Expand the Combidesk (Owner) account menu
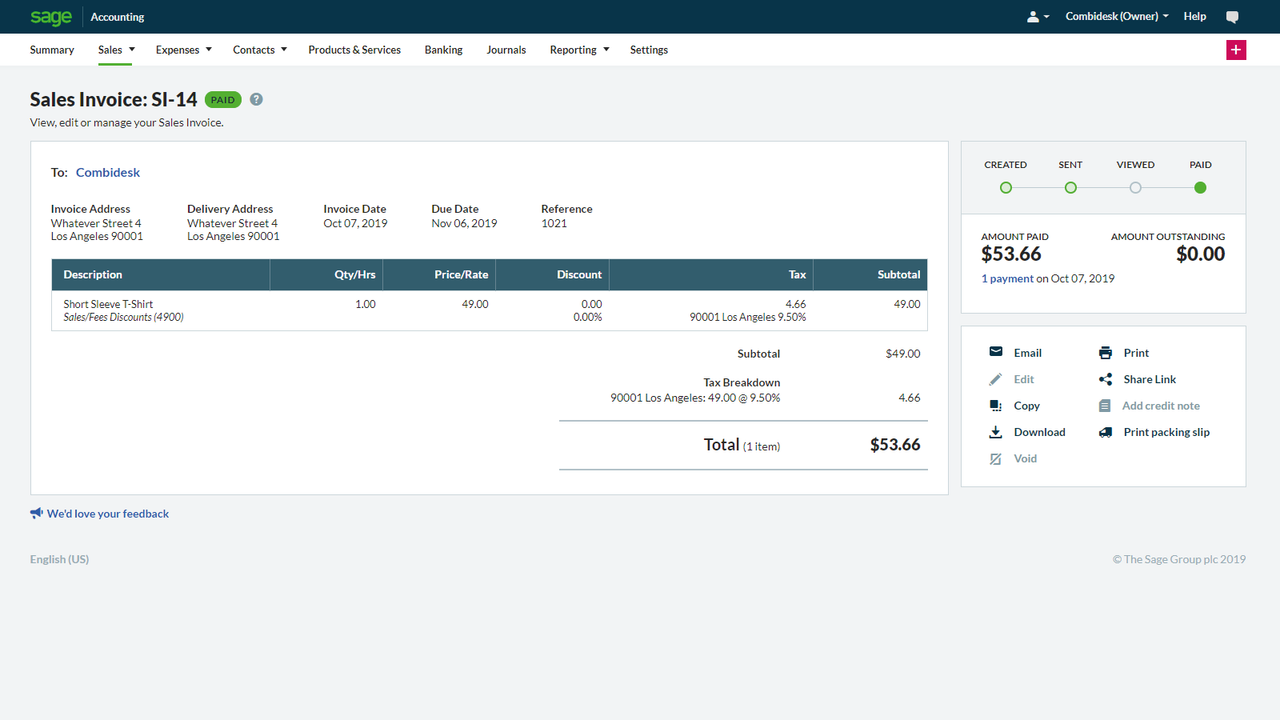This screenshot has width=1280, height=720. coord(1116,16)
